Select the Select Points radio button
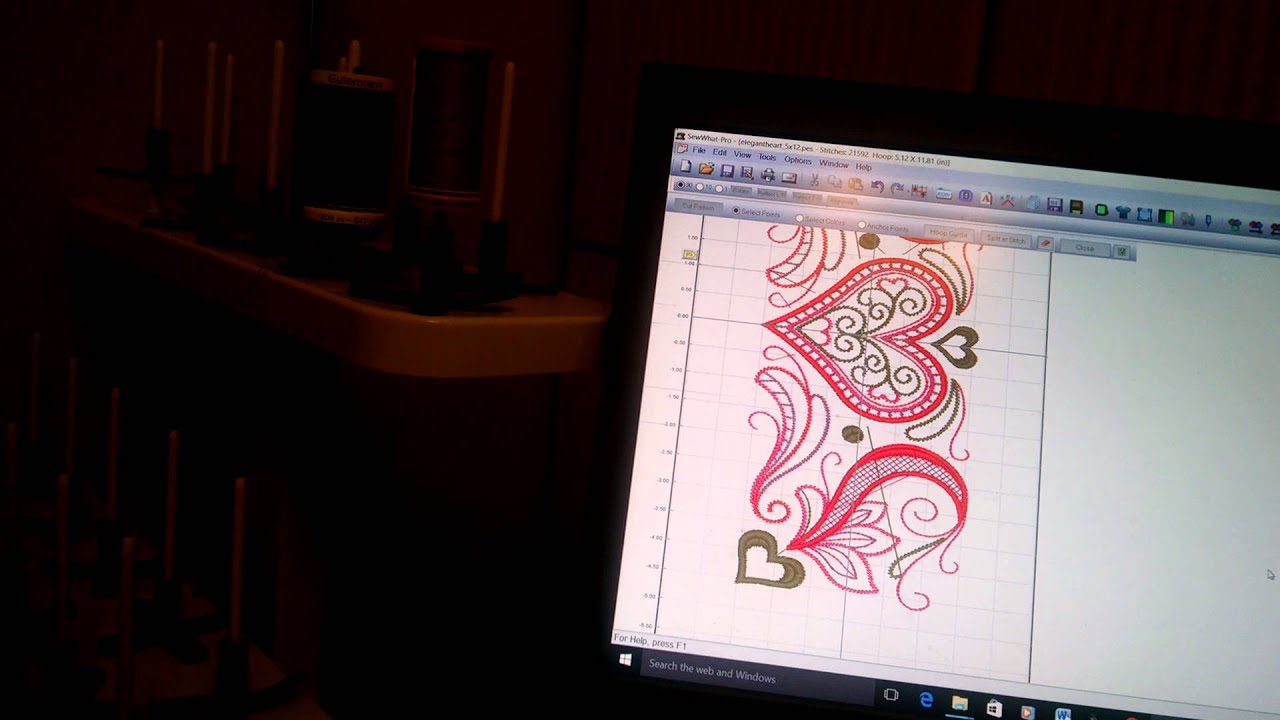The height and width of the screenshot is (720, 1280). 737,210
